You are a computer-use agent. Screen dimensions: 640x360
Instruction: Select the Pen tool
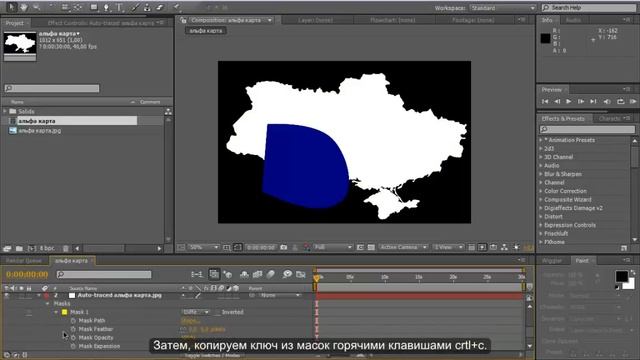(x=107, y=7)
